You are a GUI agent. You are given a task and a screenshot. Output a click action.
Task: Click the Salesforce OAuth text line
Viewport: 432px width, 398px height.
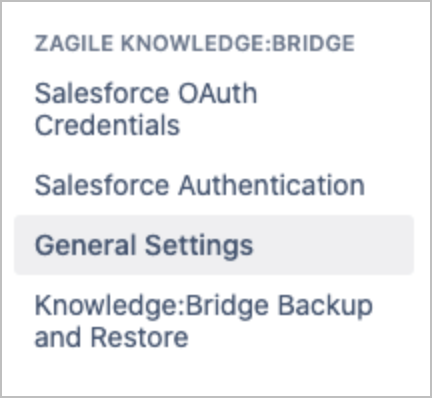[146, 93]
